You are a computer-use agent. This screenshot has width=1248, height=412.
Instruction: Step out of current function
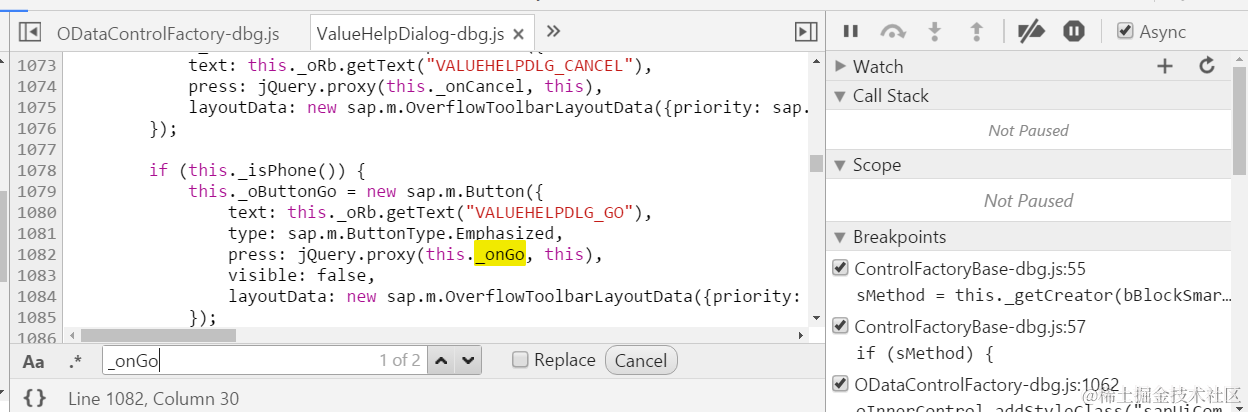point(977,32)
